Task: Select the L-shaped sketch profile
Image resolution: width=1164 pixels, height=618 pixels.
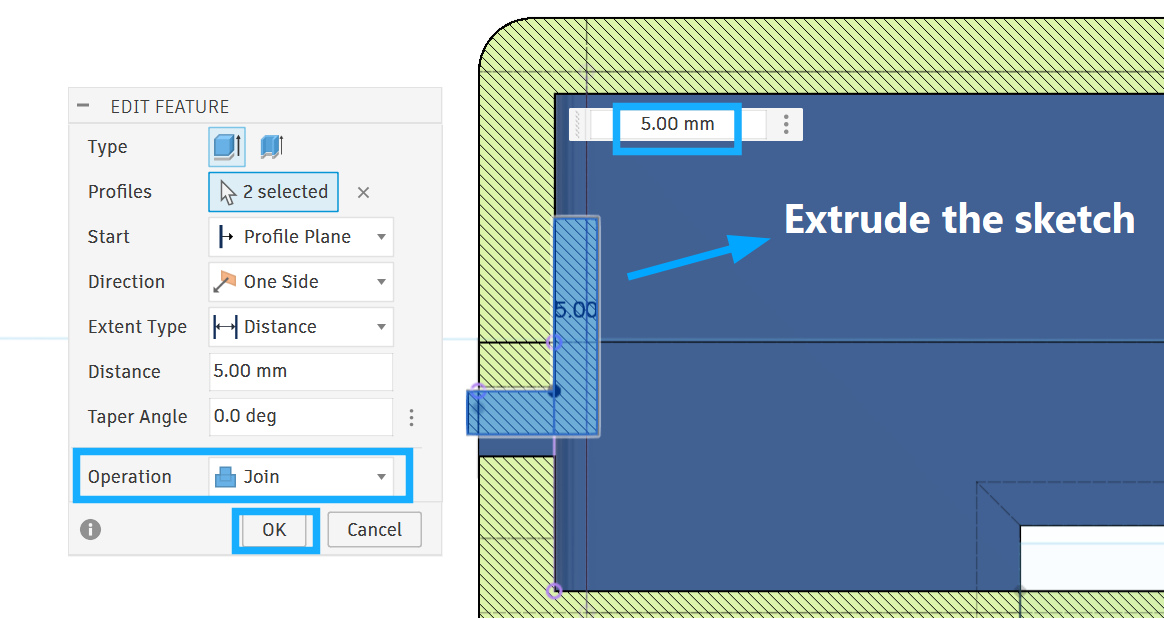Action: click(577, 300)
